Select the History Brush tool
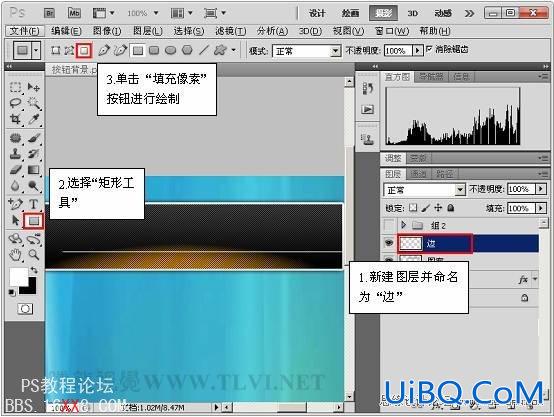 [34, 154]
